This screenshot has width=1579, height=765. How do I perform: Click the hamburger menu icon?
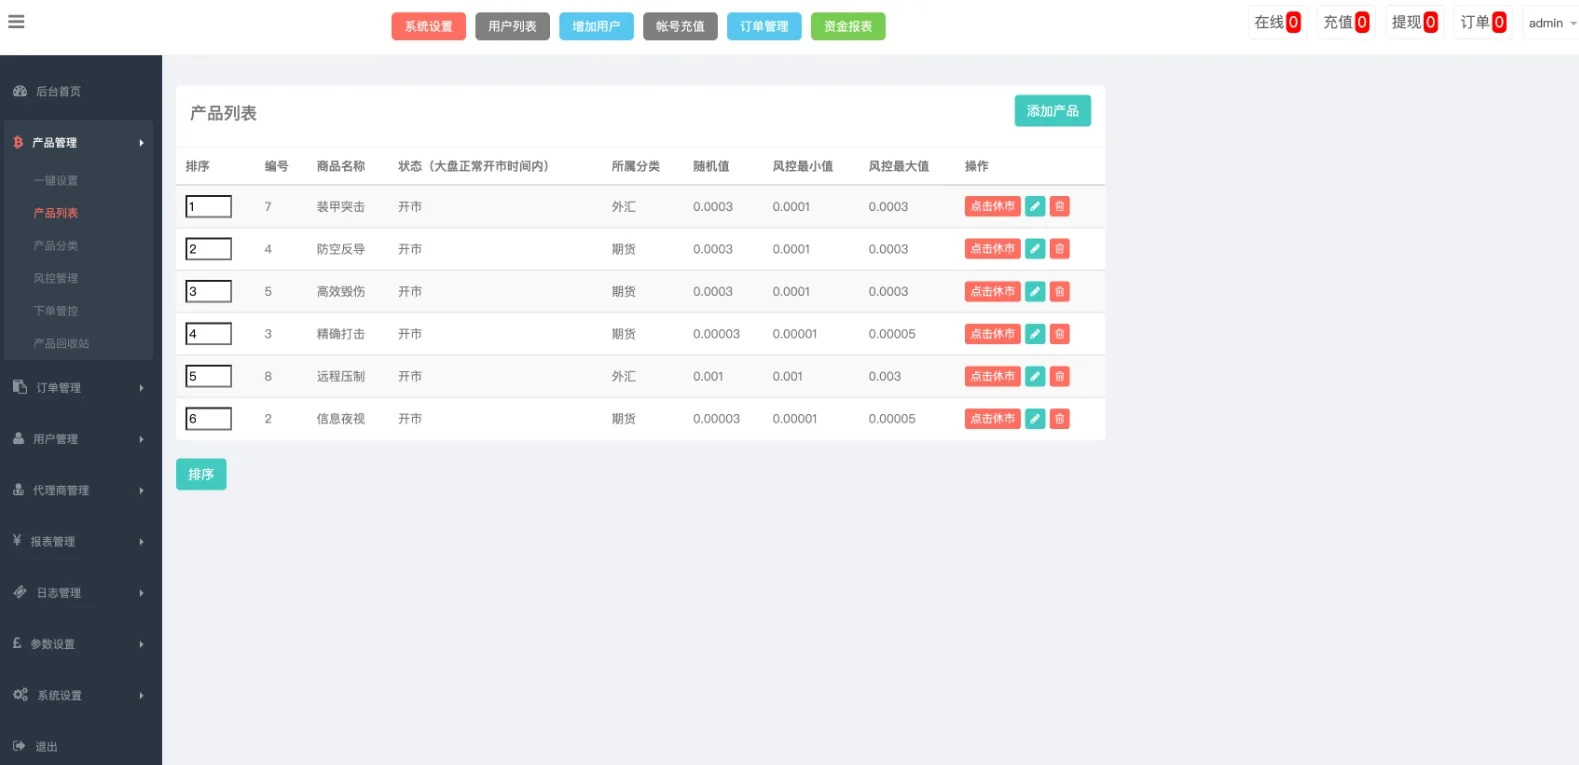(x=16, y=21)
